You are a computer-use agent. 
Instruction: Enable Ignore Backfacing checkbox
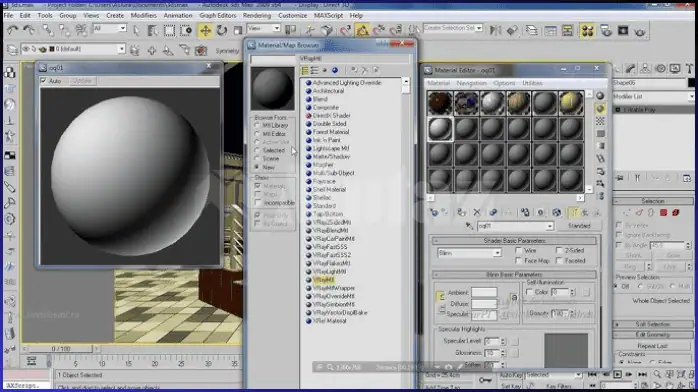(619, 234)
